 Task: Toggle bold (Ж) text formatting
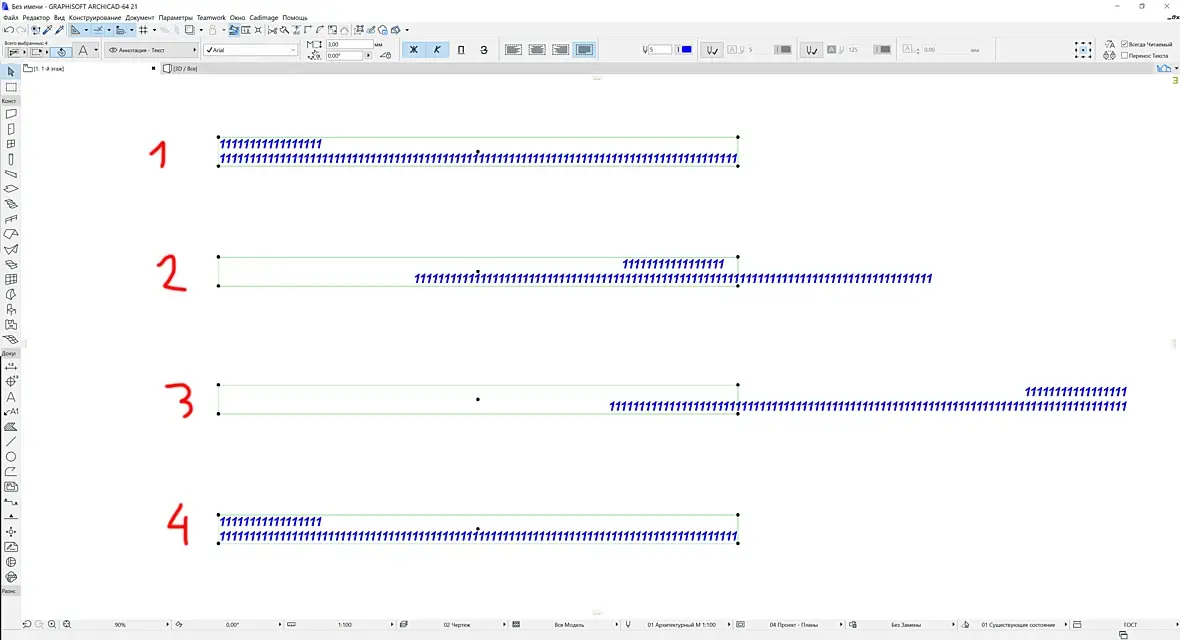(413, 50)
